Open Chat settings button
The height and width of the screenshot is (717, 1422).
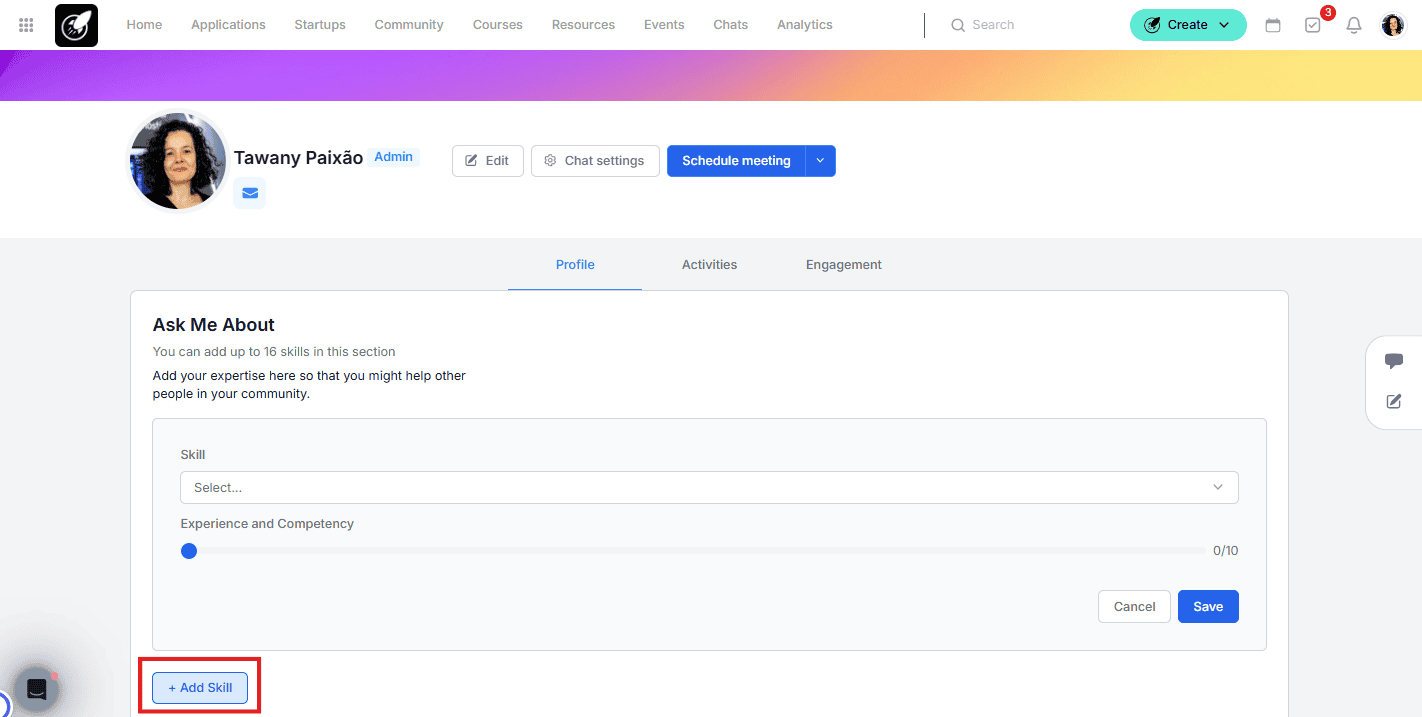[595, 161]
